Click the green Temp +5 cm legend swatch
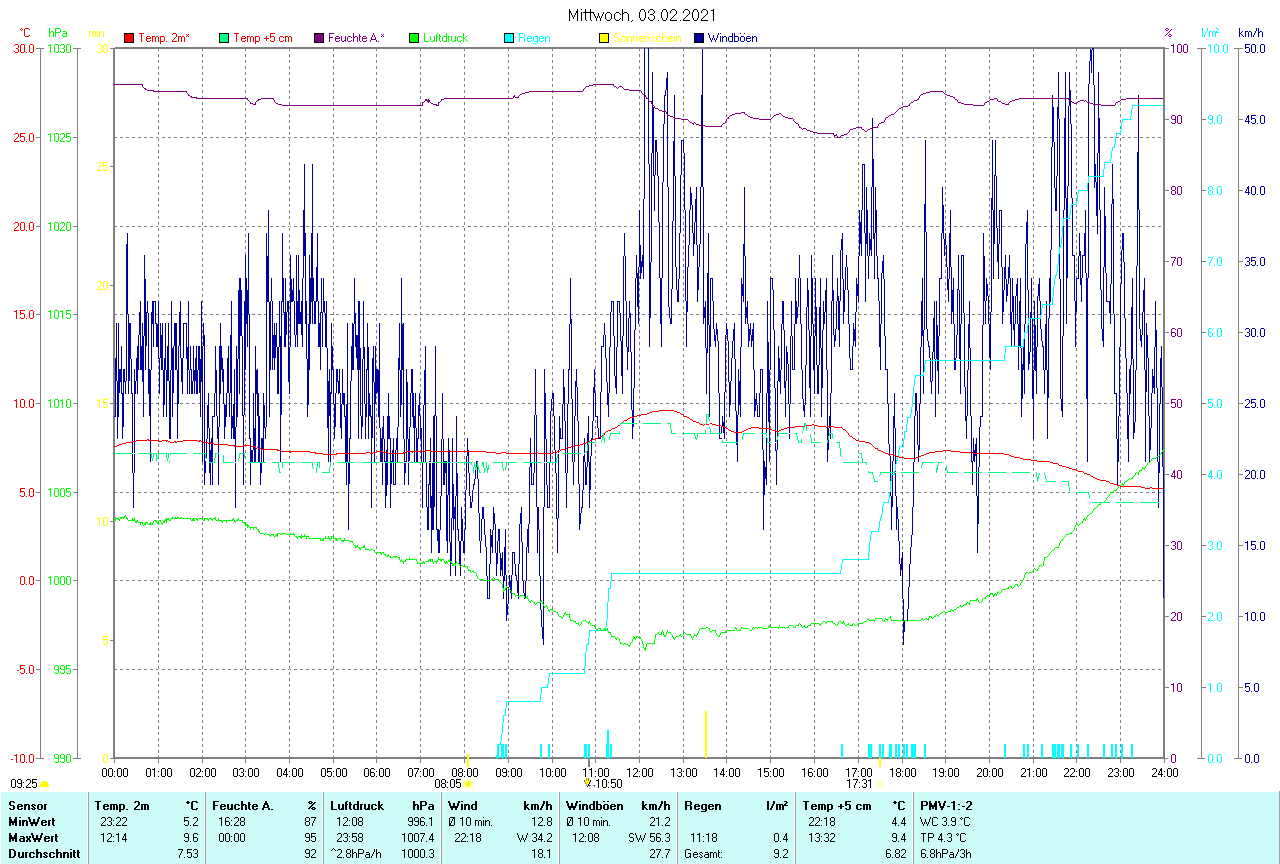Image resolution: width=1280 pixels, height=864 pixels. [224, 38]
